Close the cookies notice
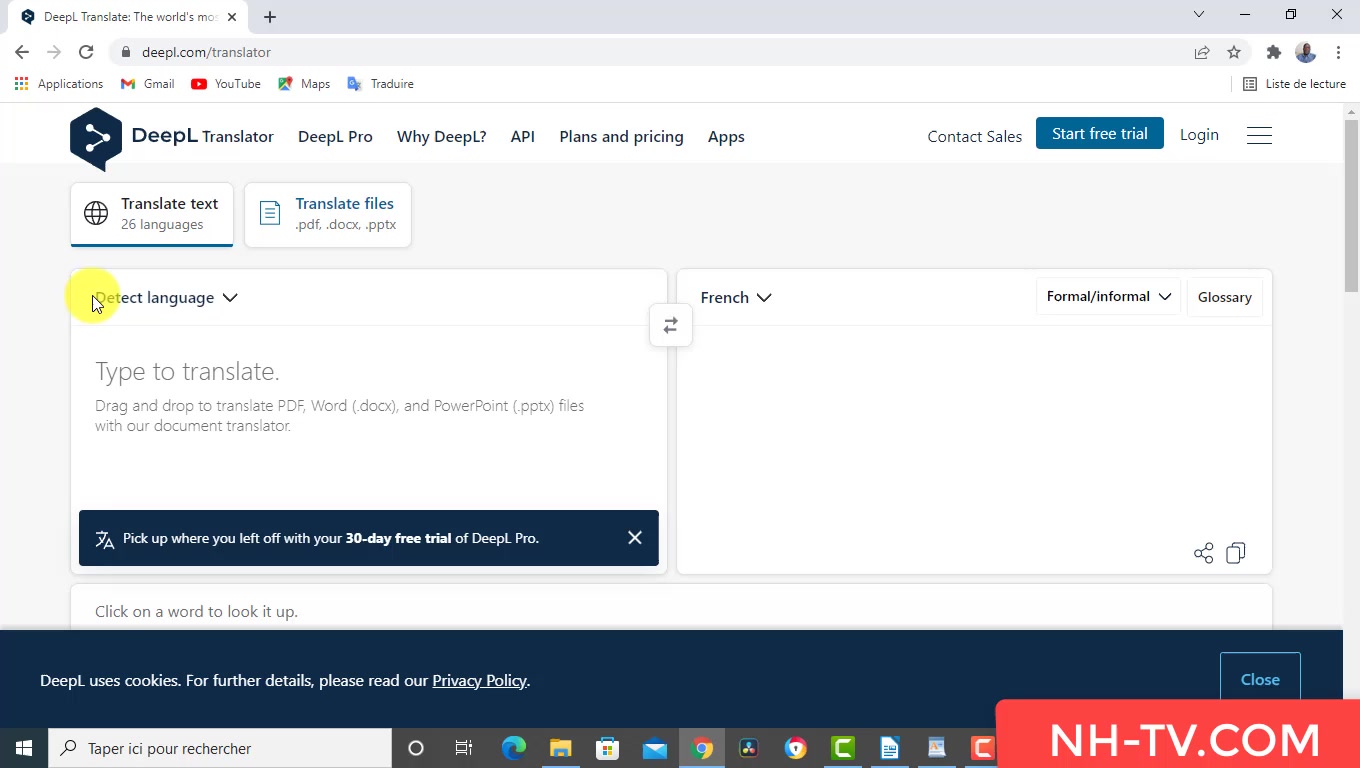Screen dimensions: 1360x768 pos(1260,680)
